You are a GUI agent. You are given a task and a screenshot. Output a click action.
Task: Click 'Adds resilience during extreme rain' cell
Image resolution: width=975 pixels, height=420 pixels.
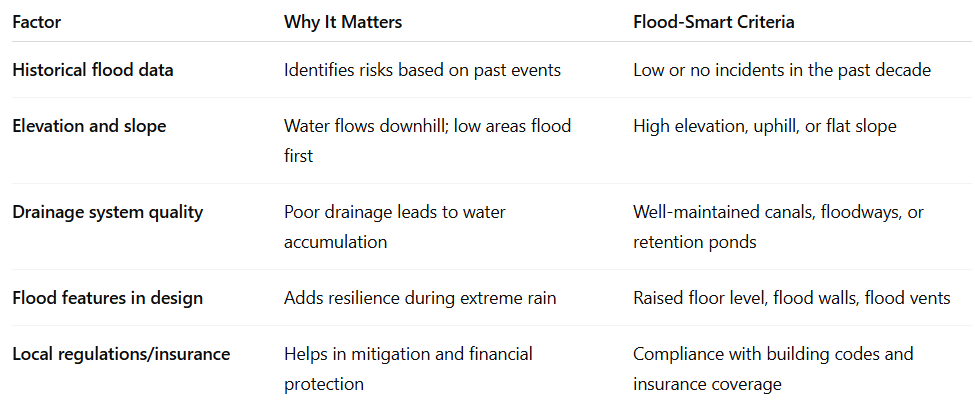(420, 298)
